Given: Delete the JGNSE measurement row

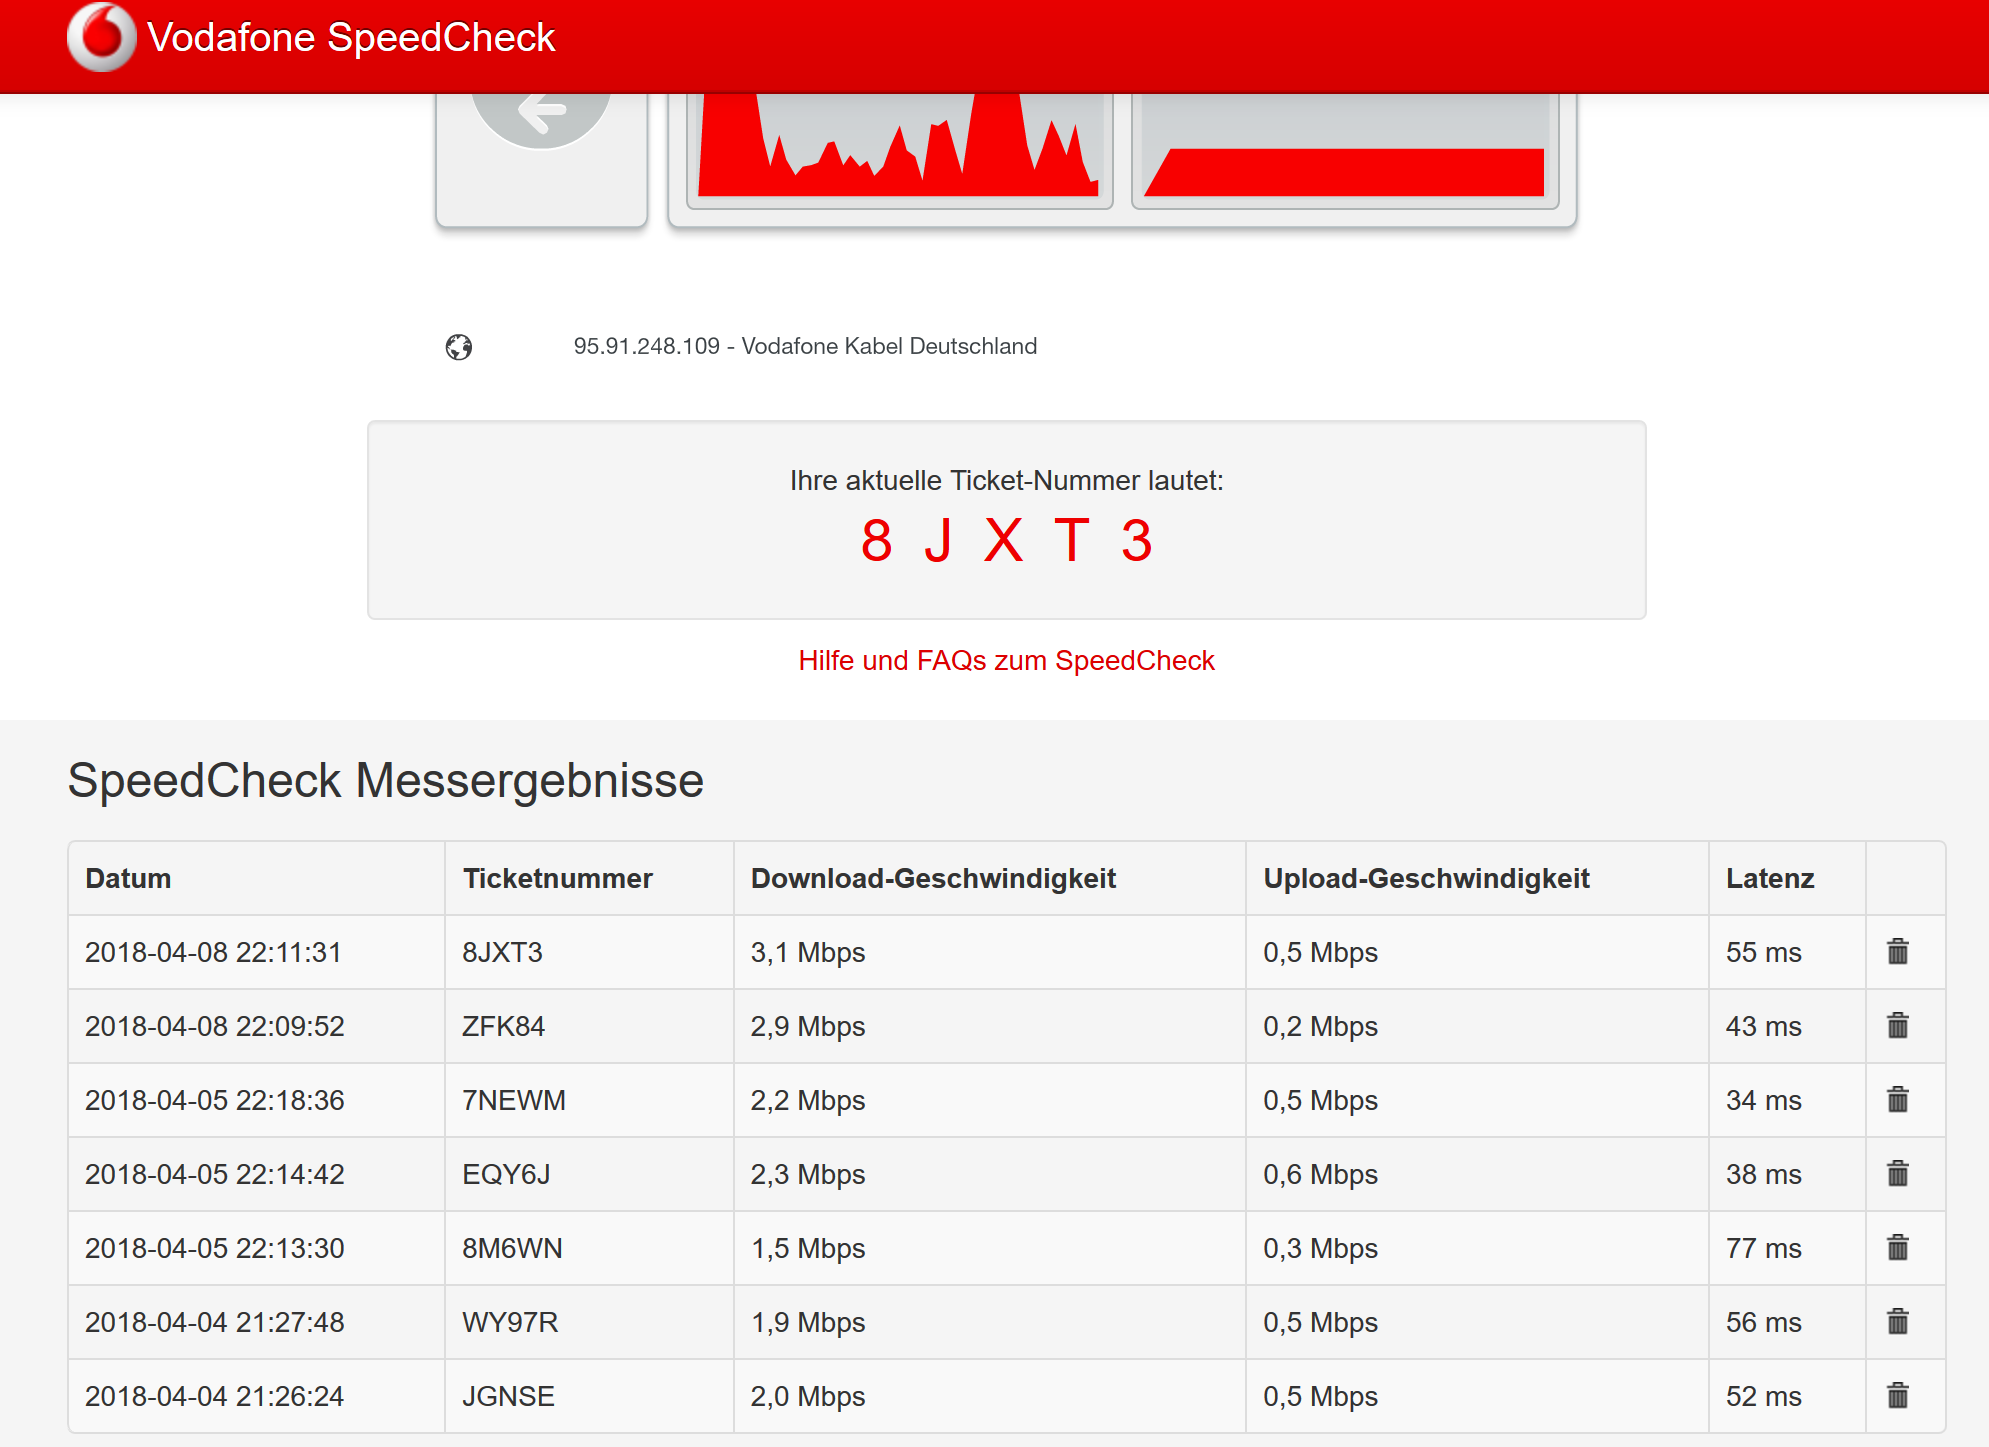Looking at the screenshot, I should tap(1897, 1395).
